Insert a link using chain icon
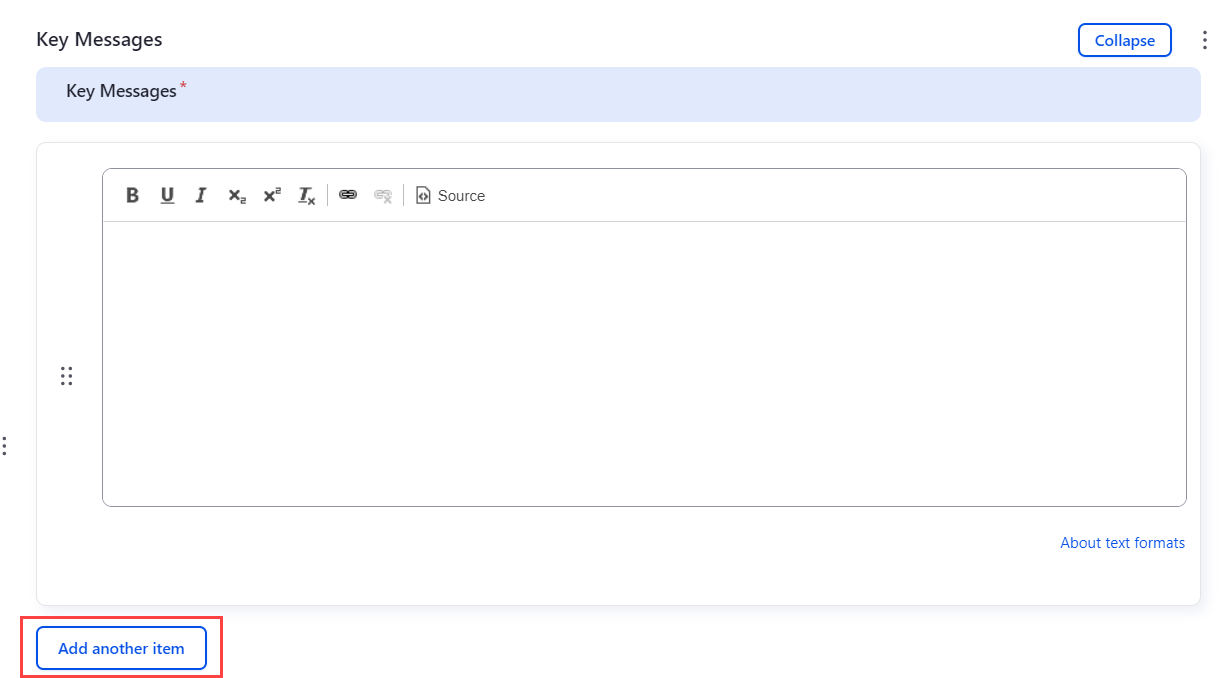The height and width of the screenshot is (678, 1231). pyautogui.click(x=348, y=196)
